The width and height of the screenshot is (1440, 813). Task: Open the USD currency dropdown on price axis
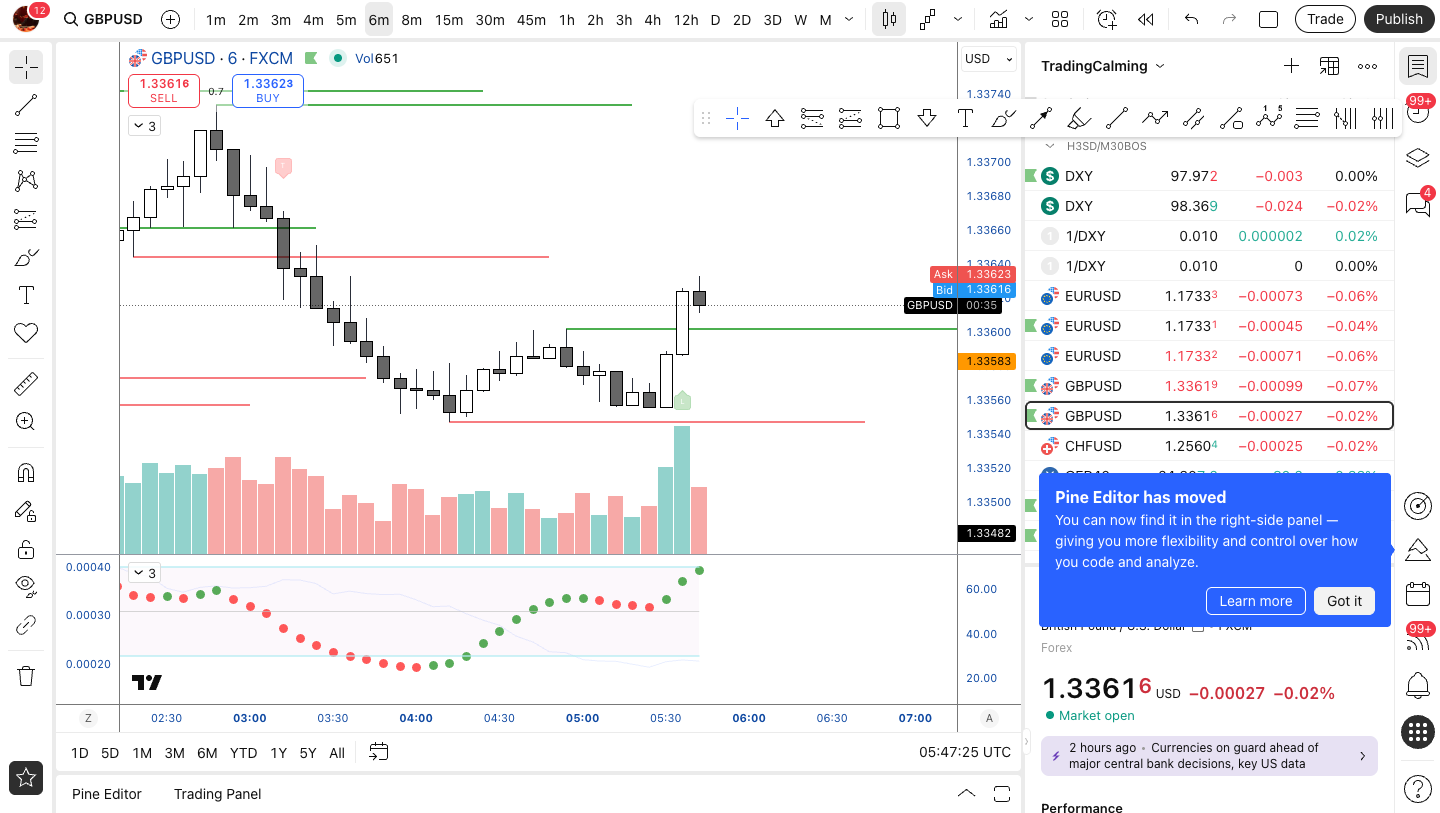click(x=987, y=59)
